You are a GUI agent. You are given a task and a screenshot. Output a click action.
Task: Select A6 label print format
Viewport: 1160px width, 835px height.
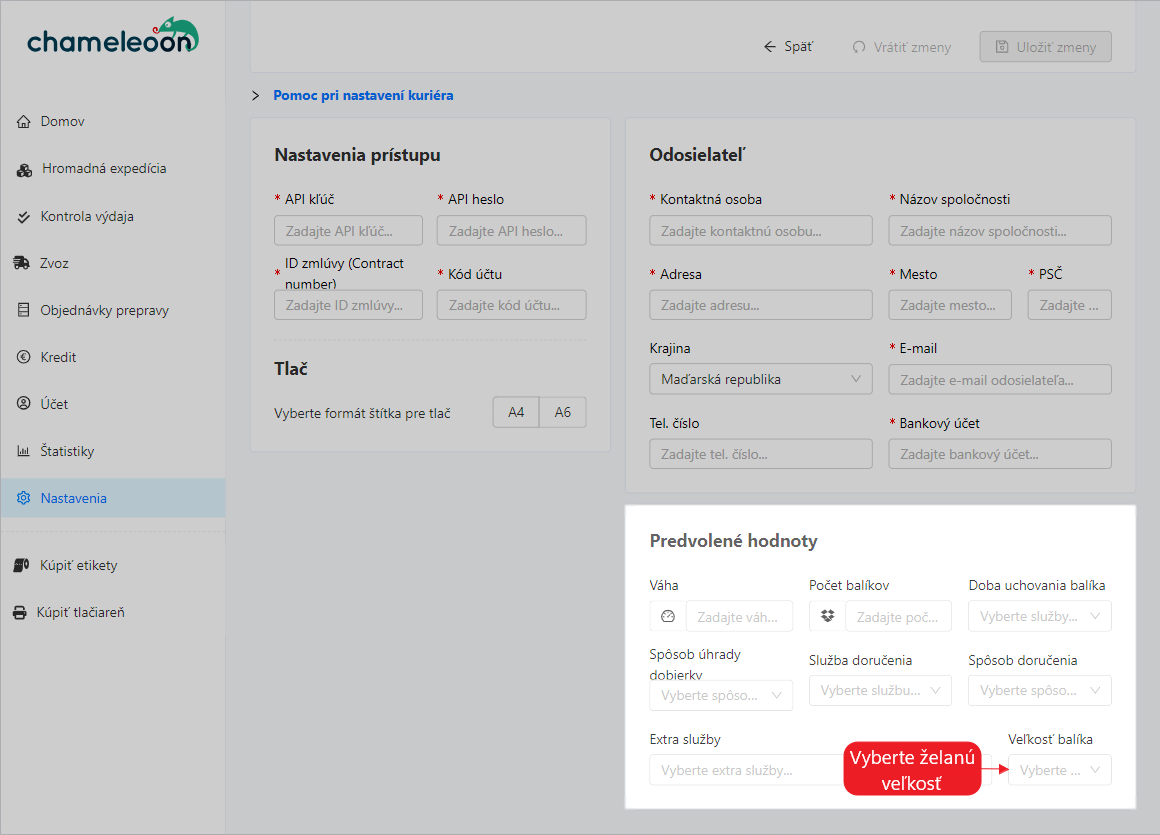pos(563,412)
